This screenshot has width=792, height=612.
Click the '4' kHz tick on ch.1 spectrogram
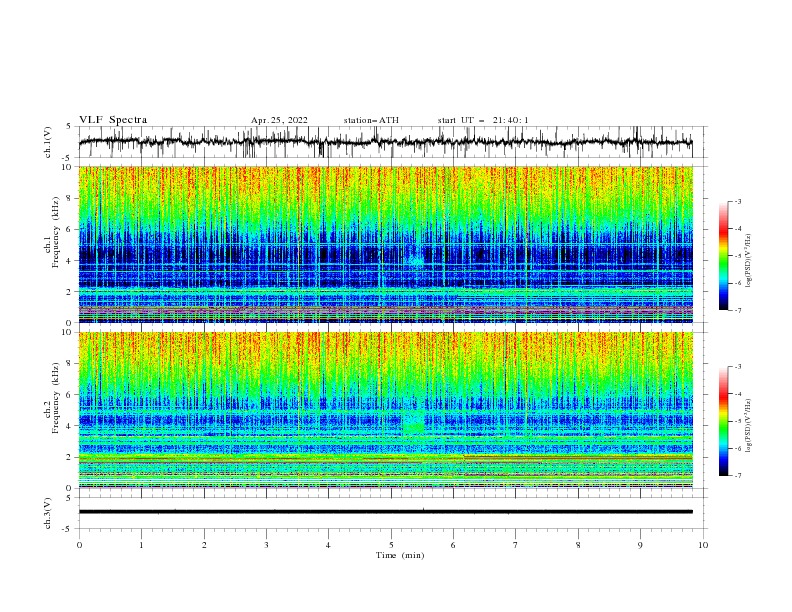71,261
